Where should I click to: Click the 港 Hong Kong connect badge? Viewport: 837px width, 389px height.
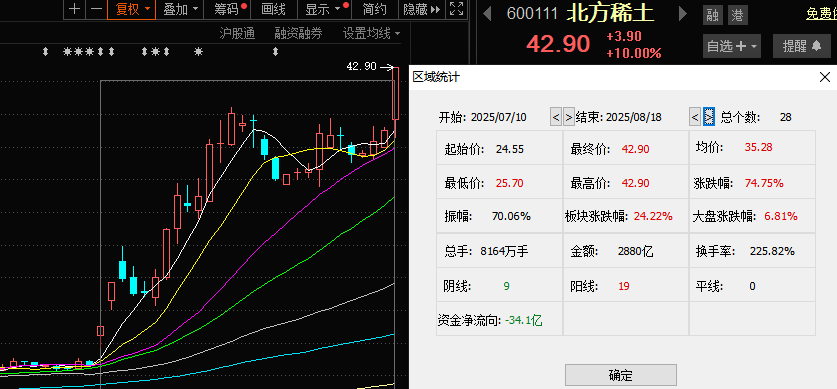click(738, 15)
